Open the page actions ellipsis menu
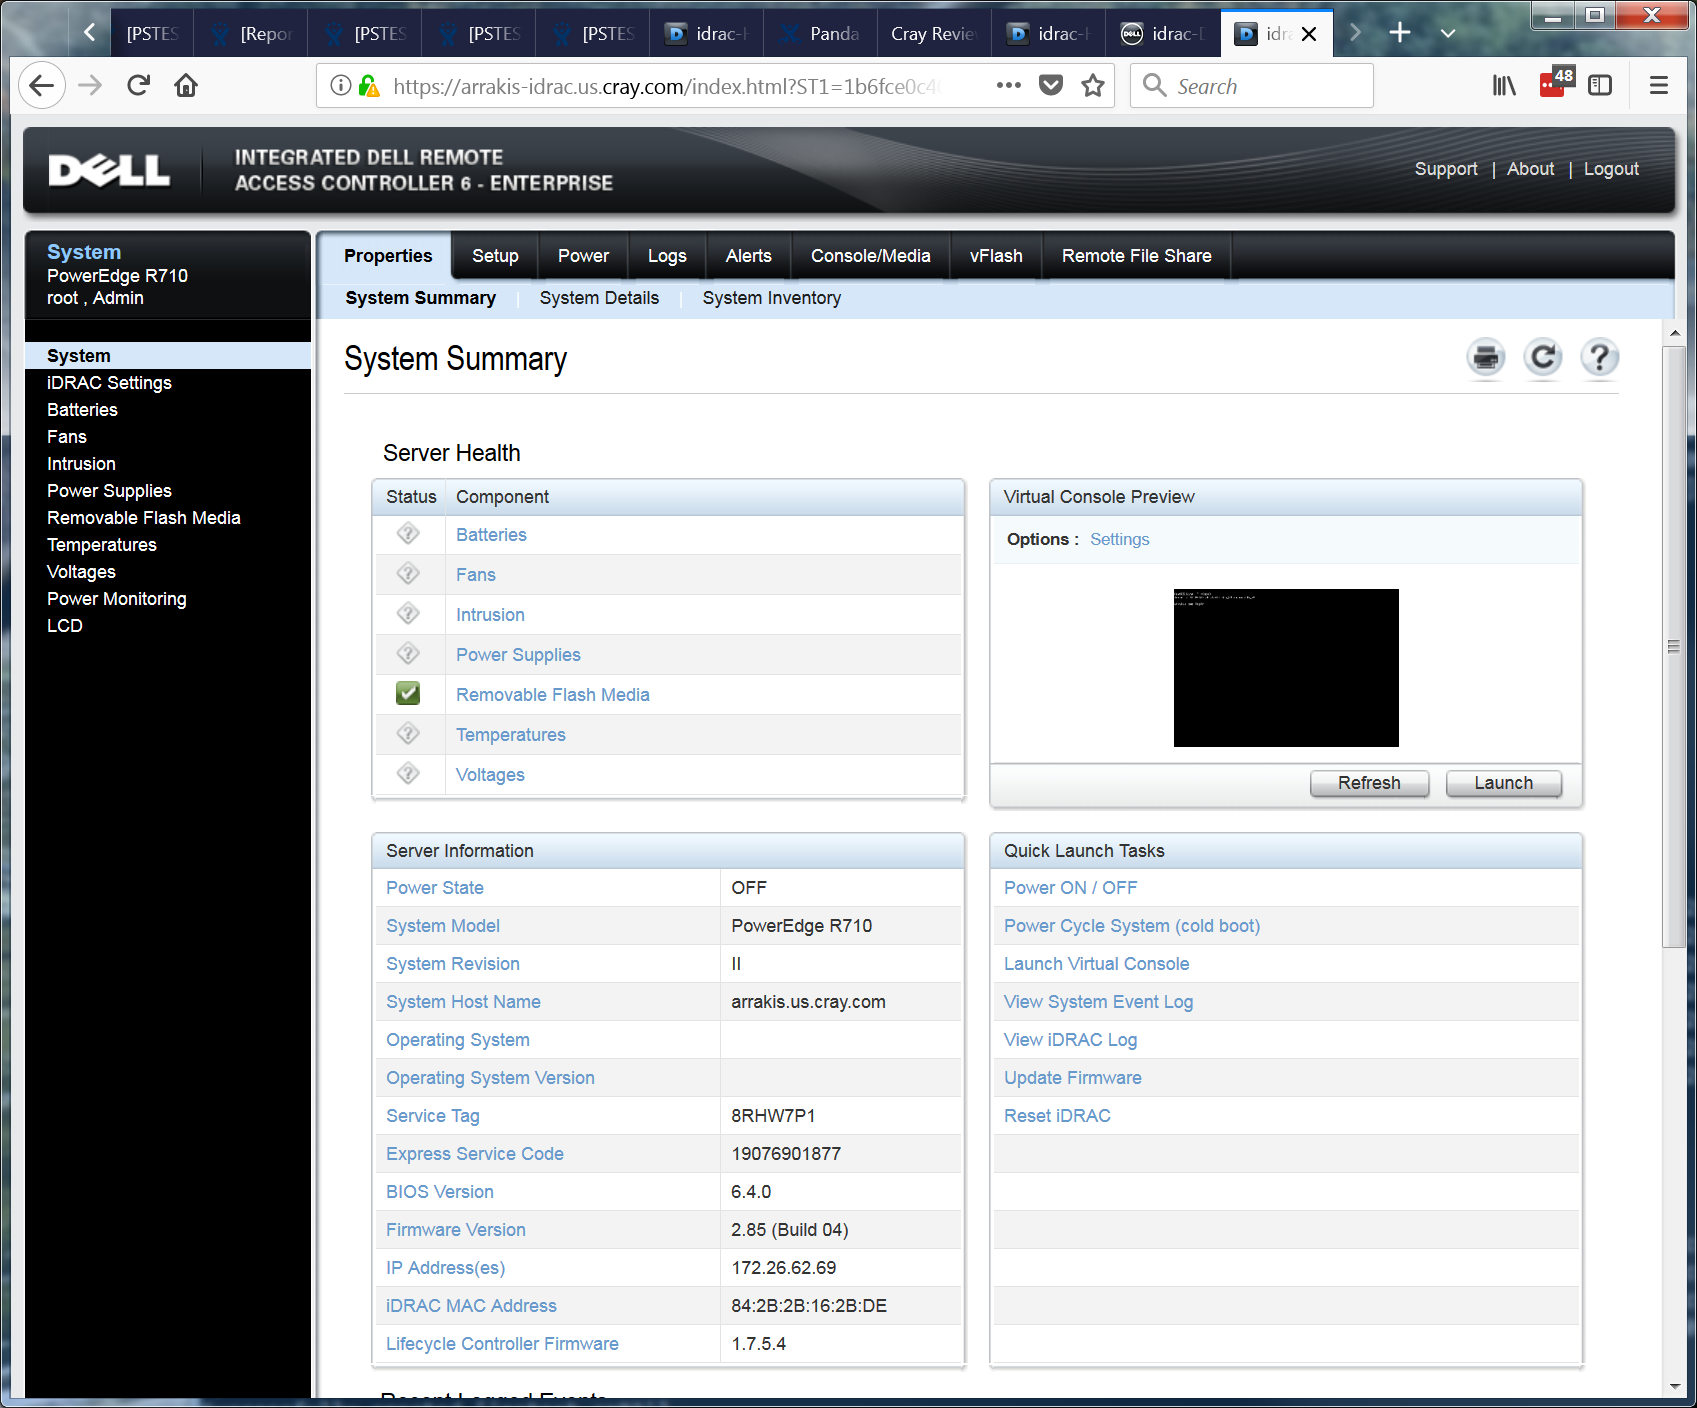The image size is (1697, 1408). 1008,86
